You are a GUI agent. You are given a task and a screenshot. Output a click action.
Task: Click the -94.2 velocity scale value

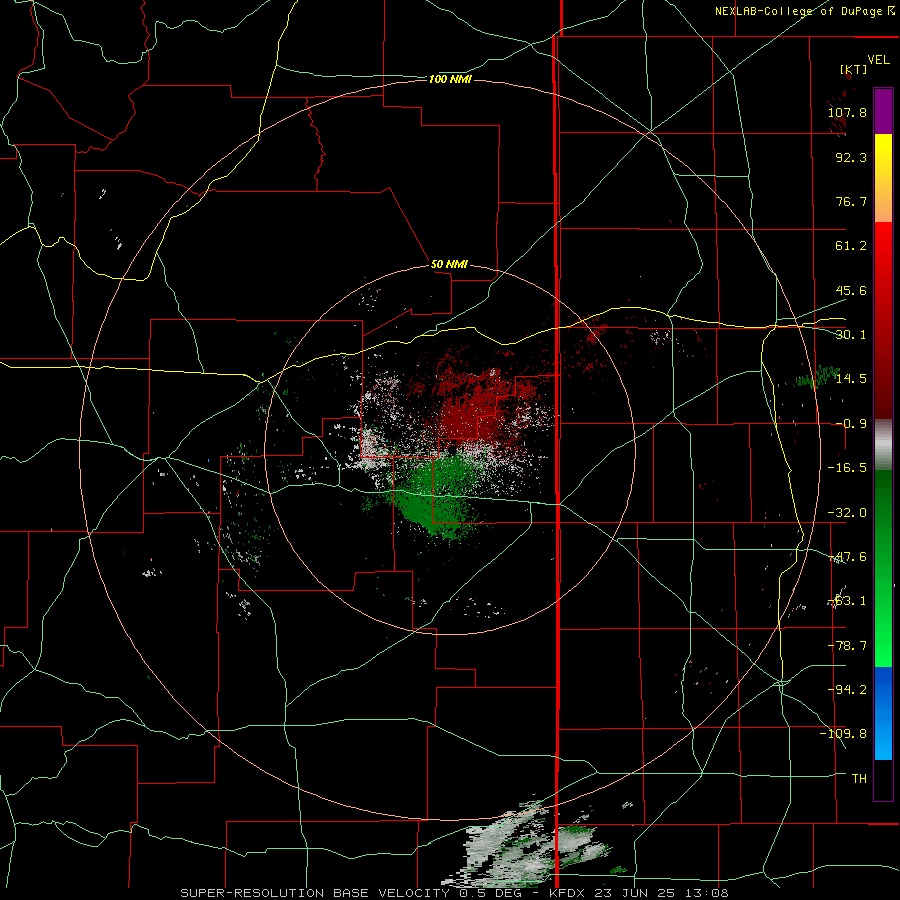(x=847, y=689)
